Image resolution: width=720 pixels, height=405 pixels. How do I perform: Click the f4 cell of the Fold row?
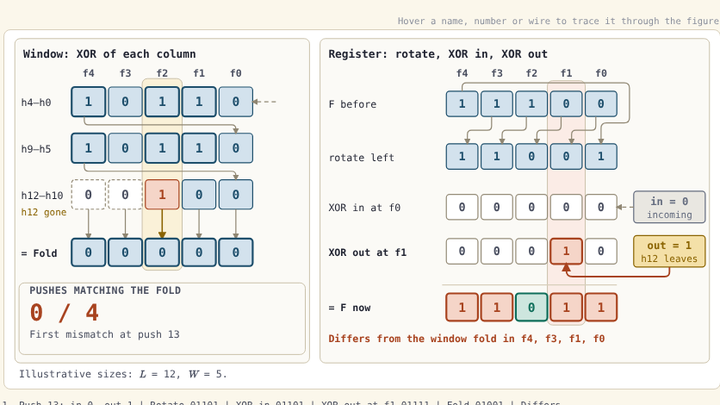pyautogui.click(x=88, y=252)
